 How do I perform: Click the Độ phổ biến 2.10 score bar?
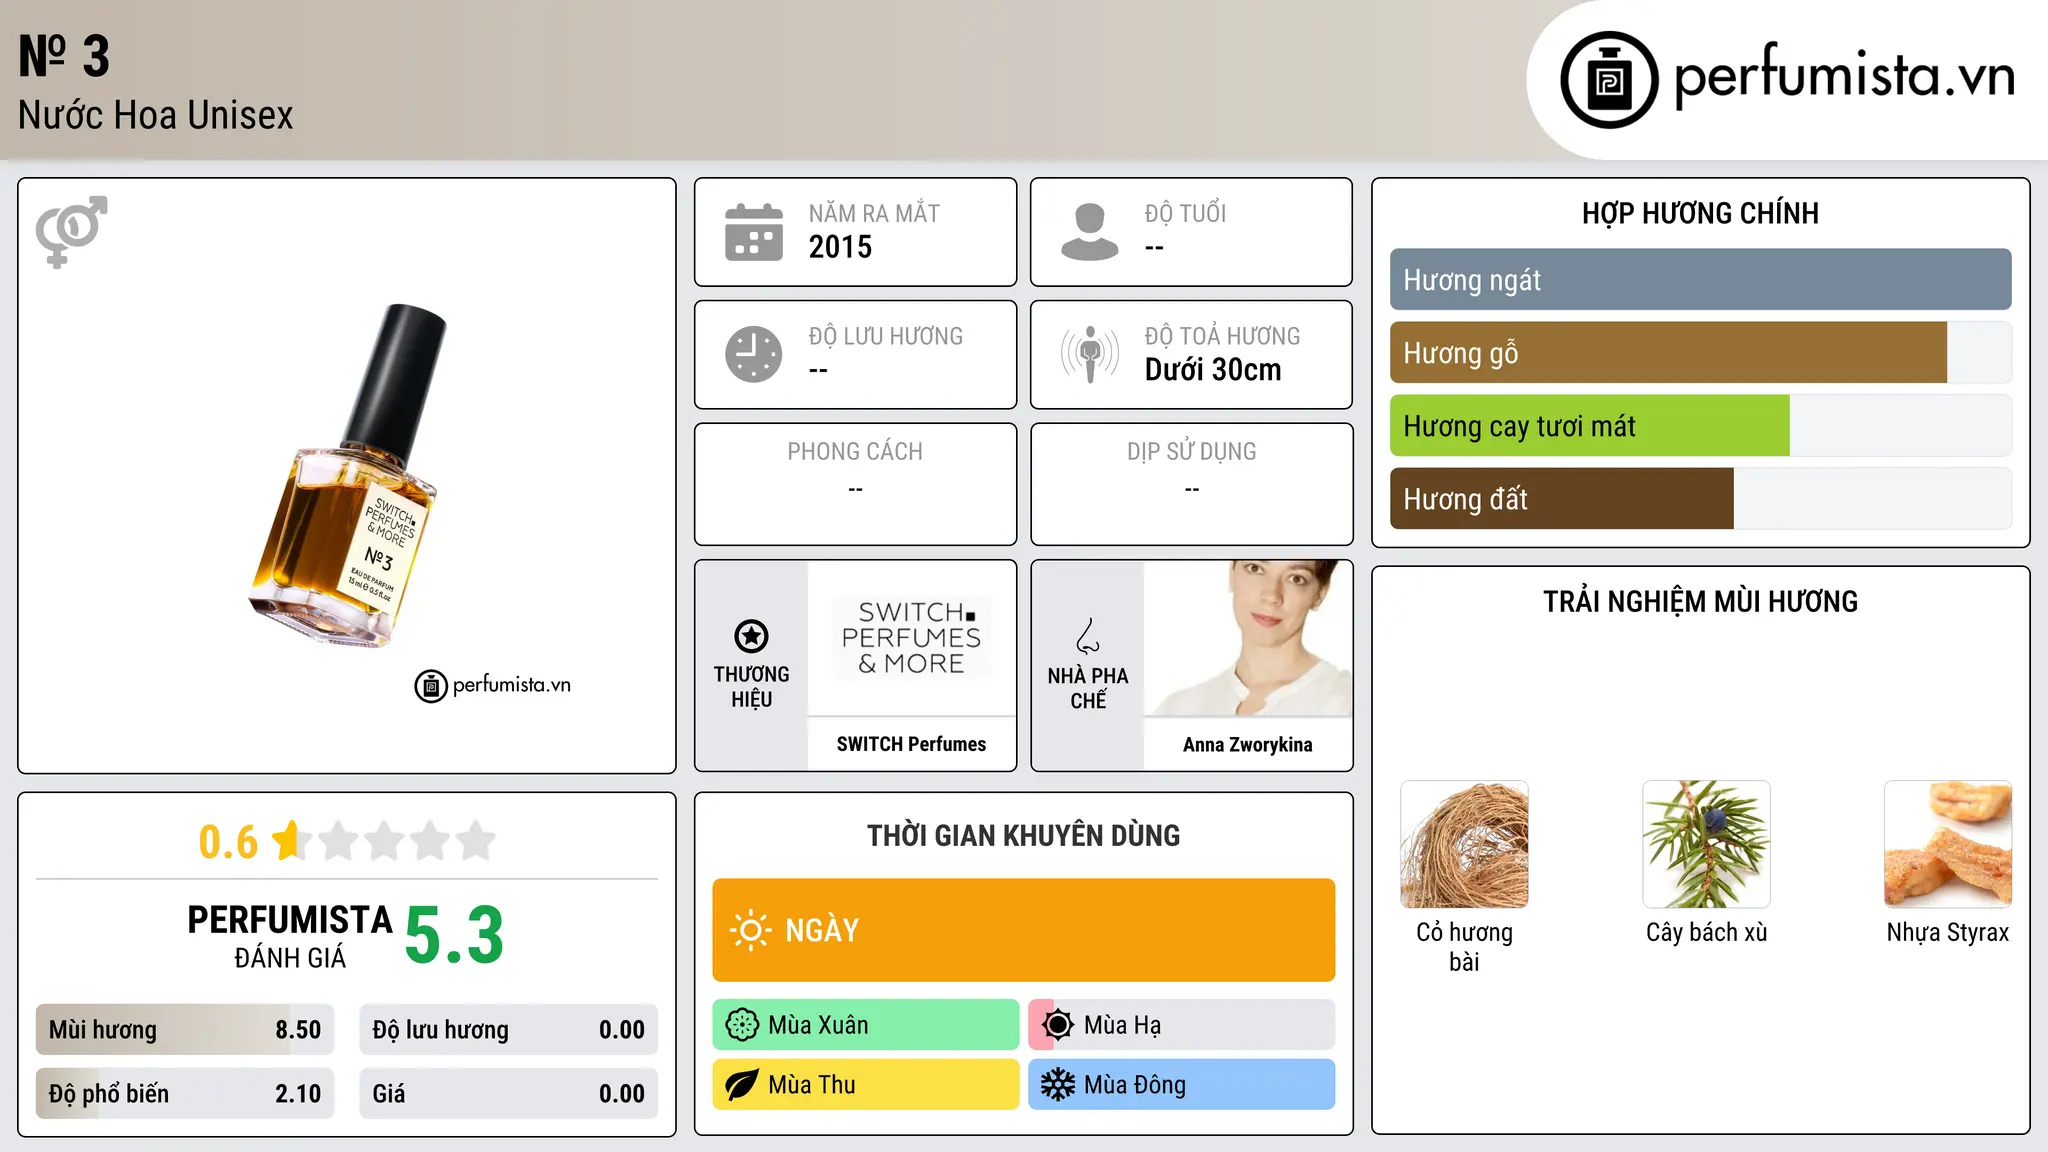[x=185, y=1094]
